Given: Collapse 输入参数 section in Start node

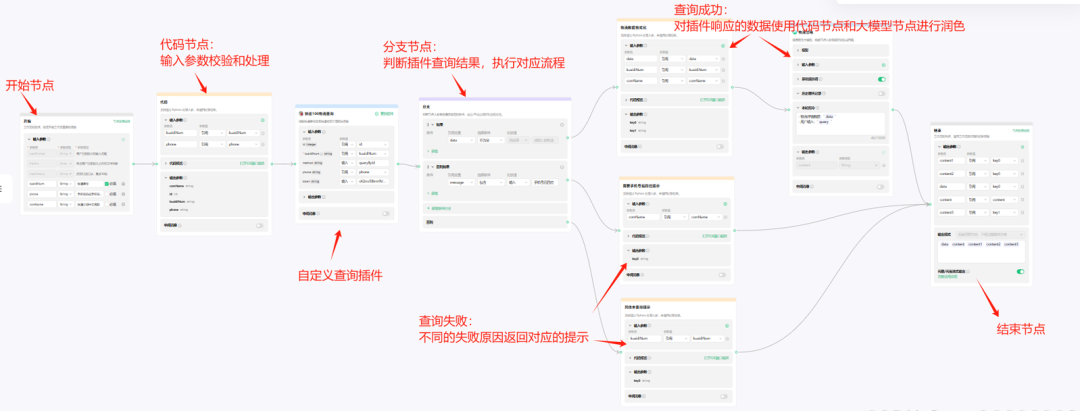Looking at the screenshot, I should point(29,139).
